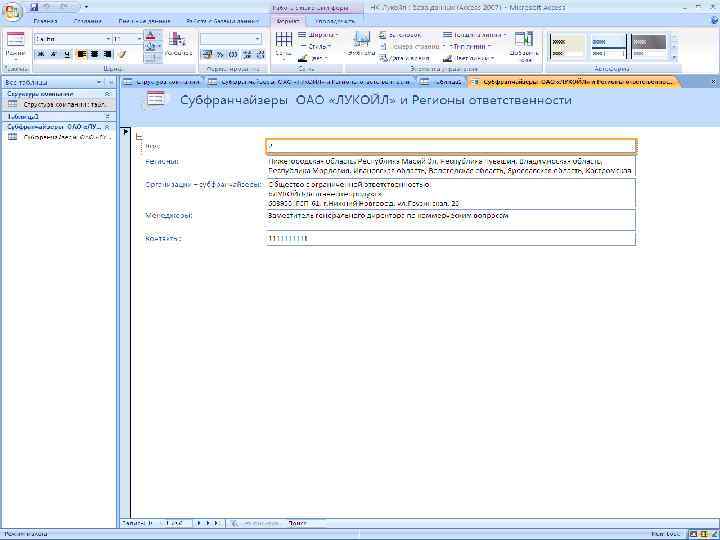Open the ribbon Help icon

[714, 21]
